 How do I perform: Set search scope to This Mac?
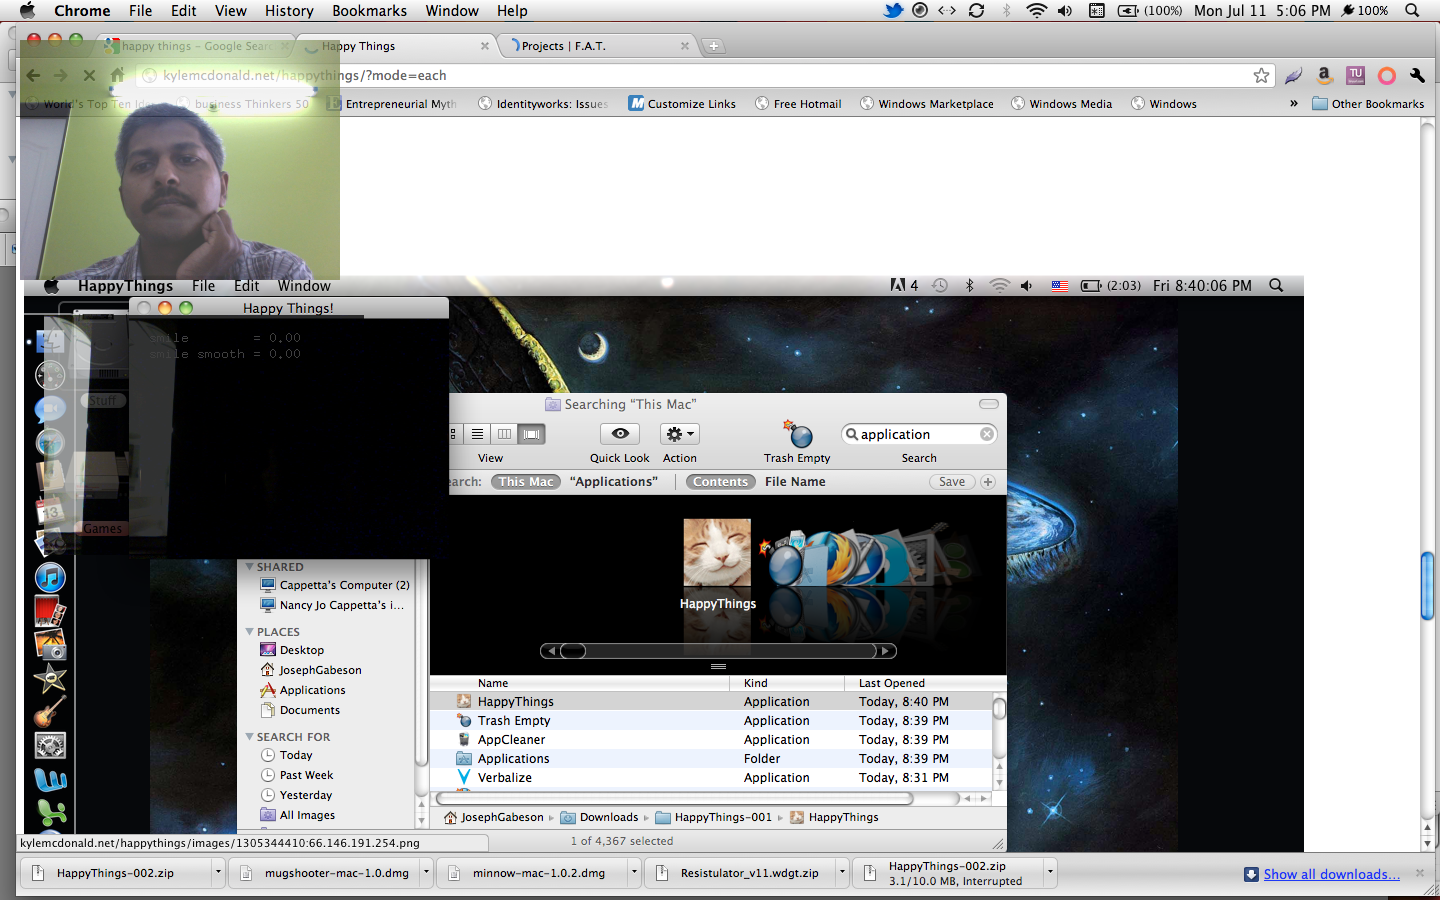click(526, 482)
